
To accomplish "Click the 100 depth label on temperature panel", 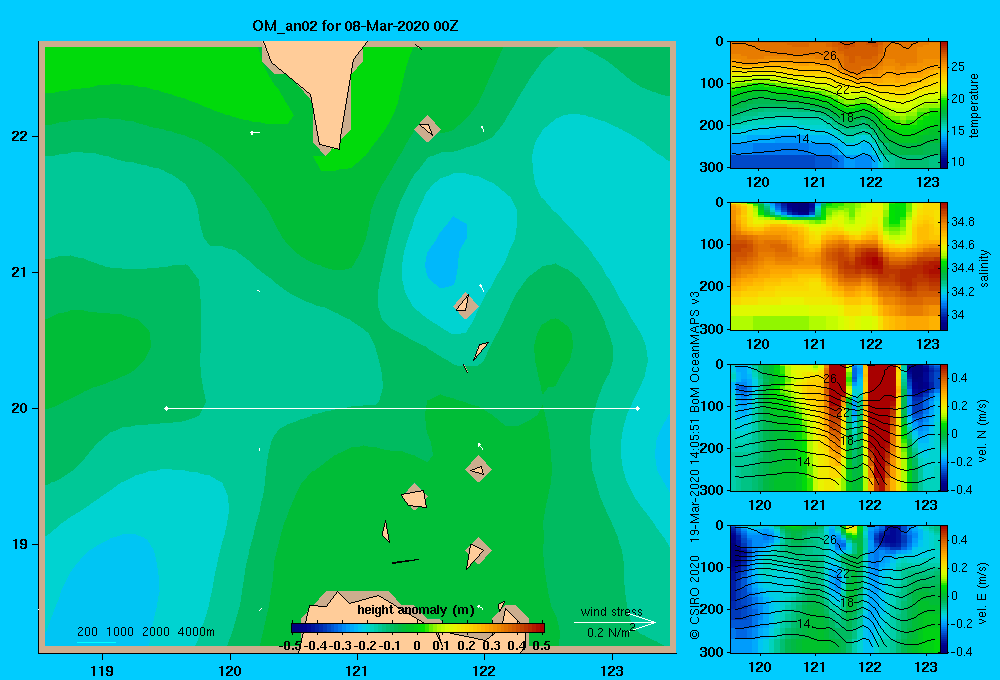I will point(712,83).
